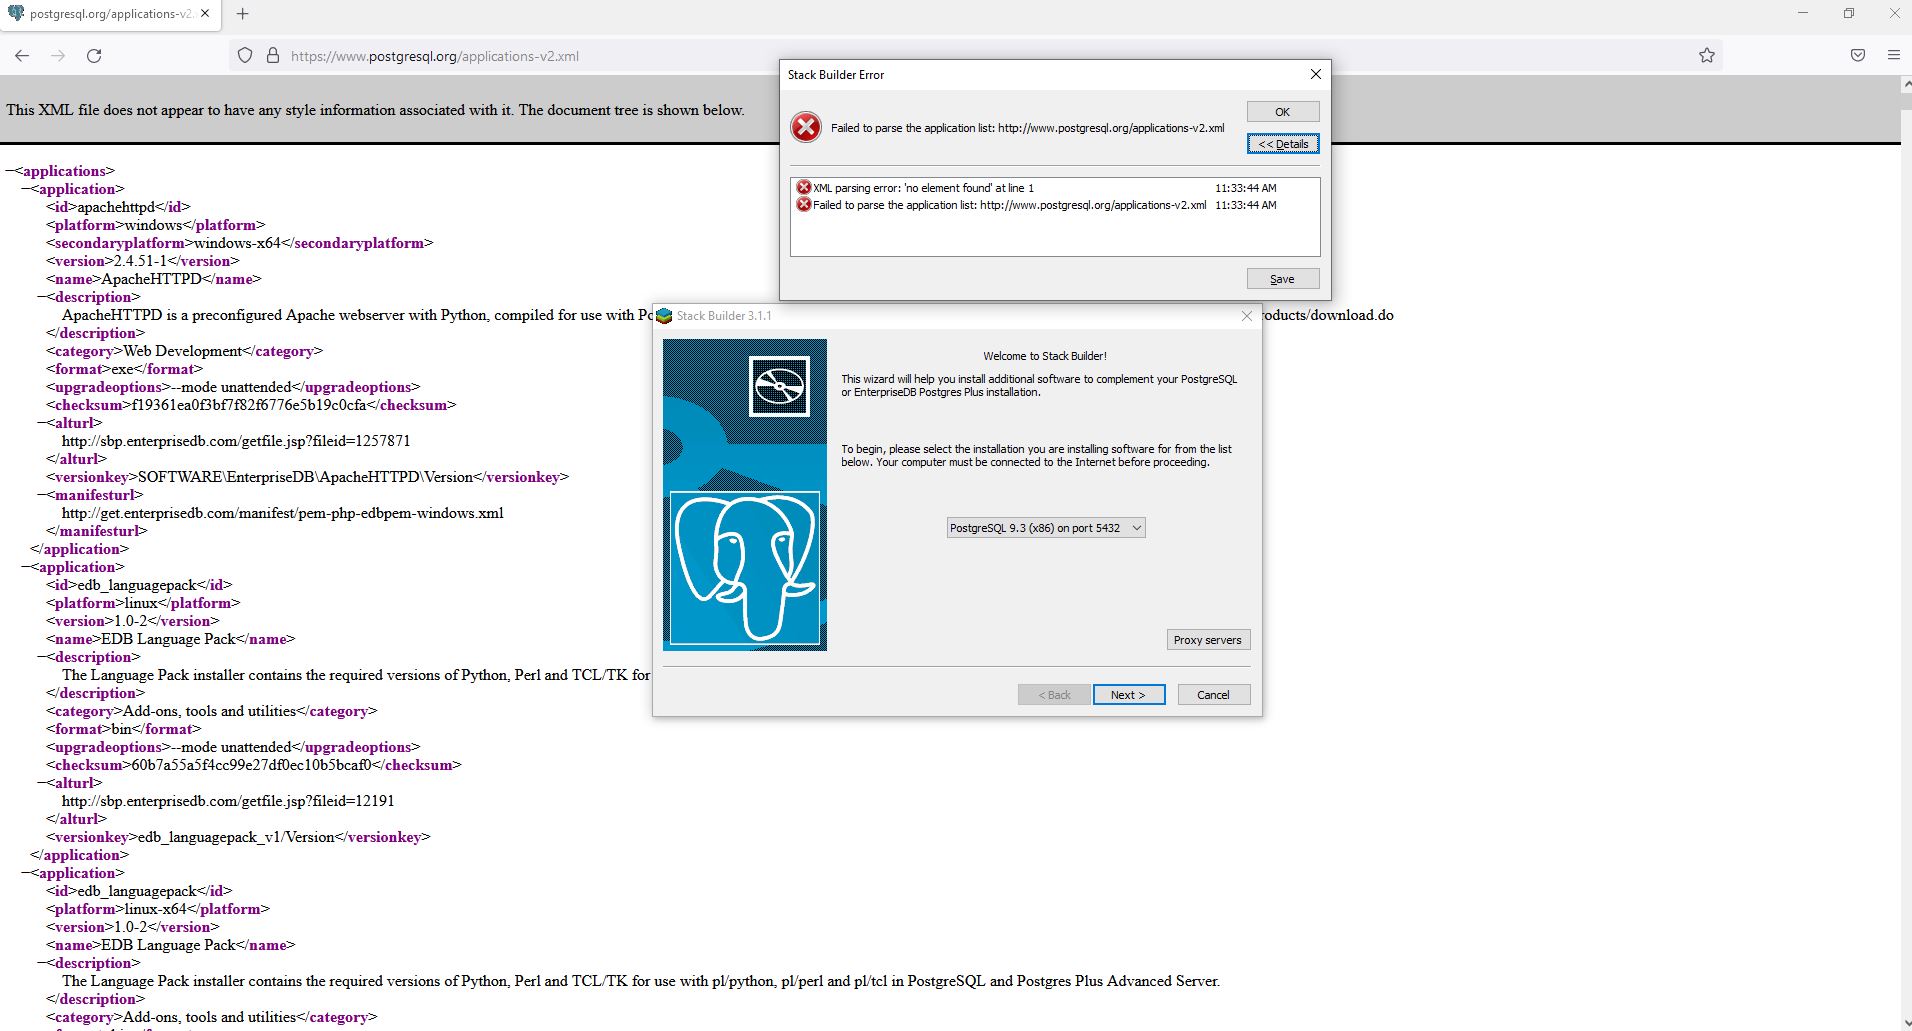Viewport: 1912px width, 1031px height.
Task: Open a new tab with plus icon
Action: pyautogui.click(x=242, y=14)
